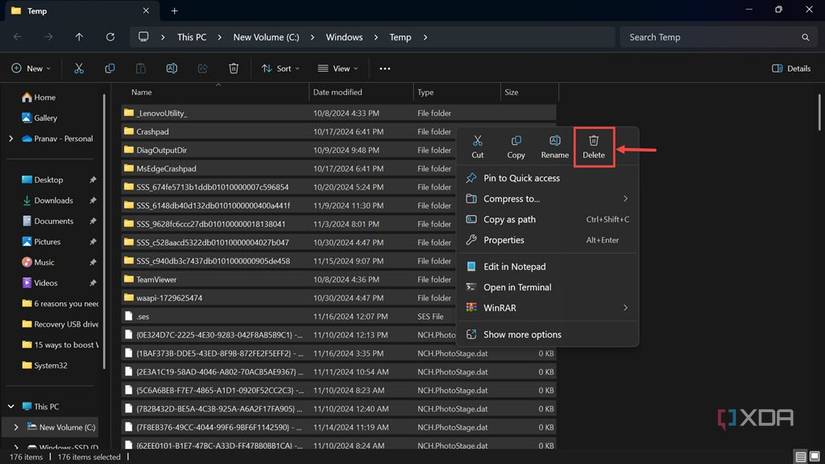Click the Windows breadcrumb
The image size is (825, 464).
tap(344, 37)
